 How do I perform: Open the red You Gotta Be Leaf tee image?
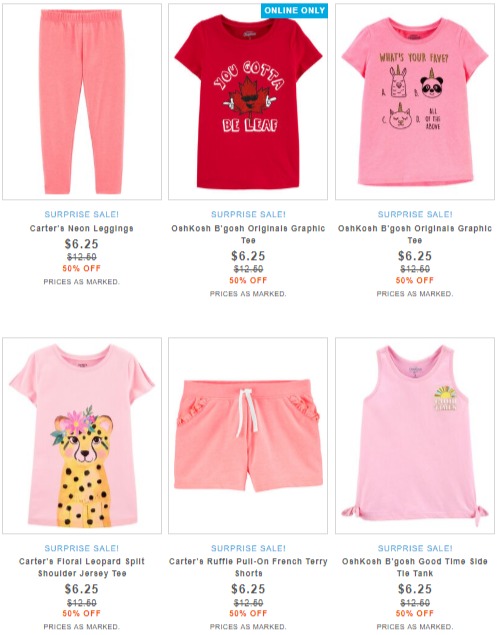248,102
